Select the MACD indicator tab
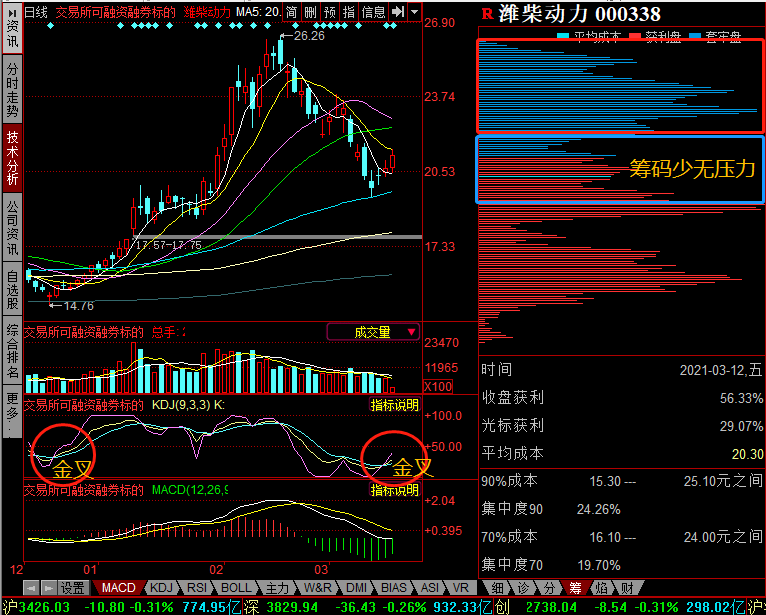Viewport: 766px width, 615px height. point(118,588)
